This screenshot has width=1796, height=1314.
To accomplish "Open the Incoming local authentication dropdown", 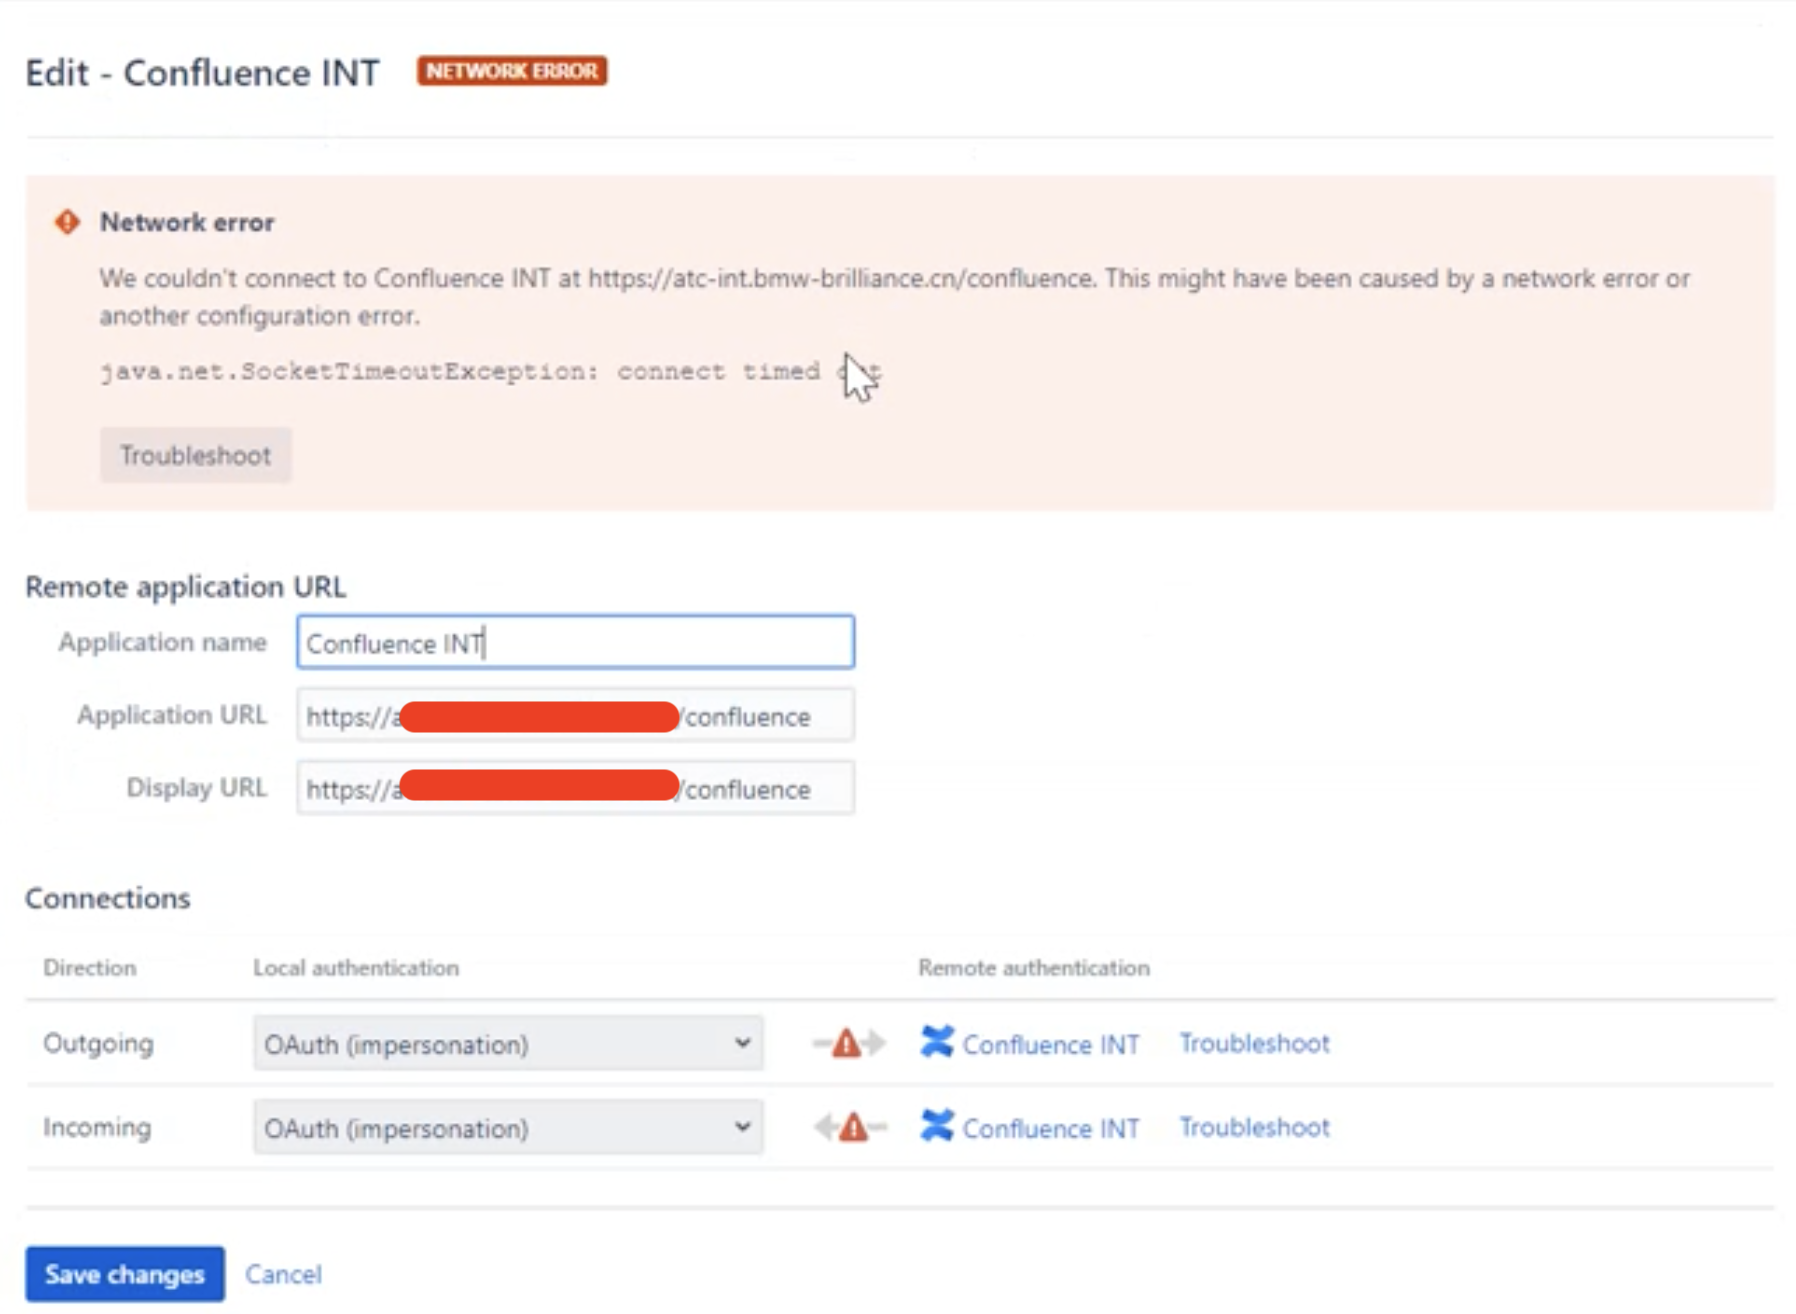I will [x=508, y=1127].
